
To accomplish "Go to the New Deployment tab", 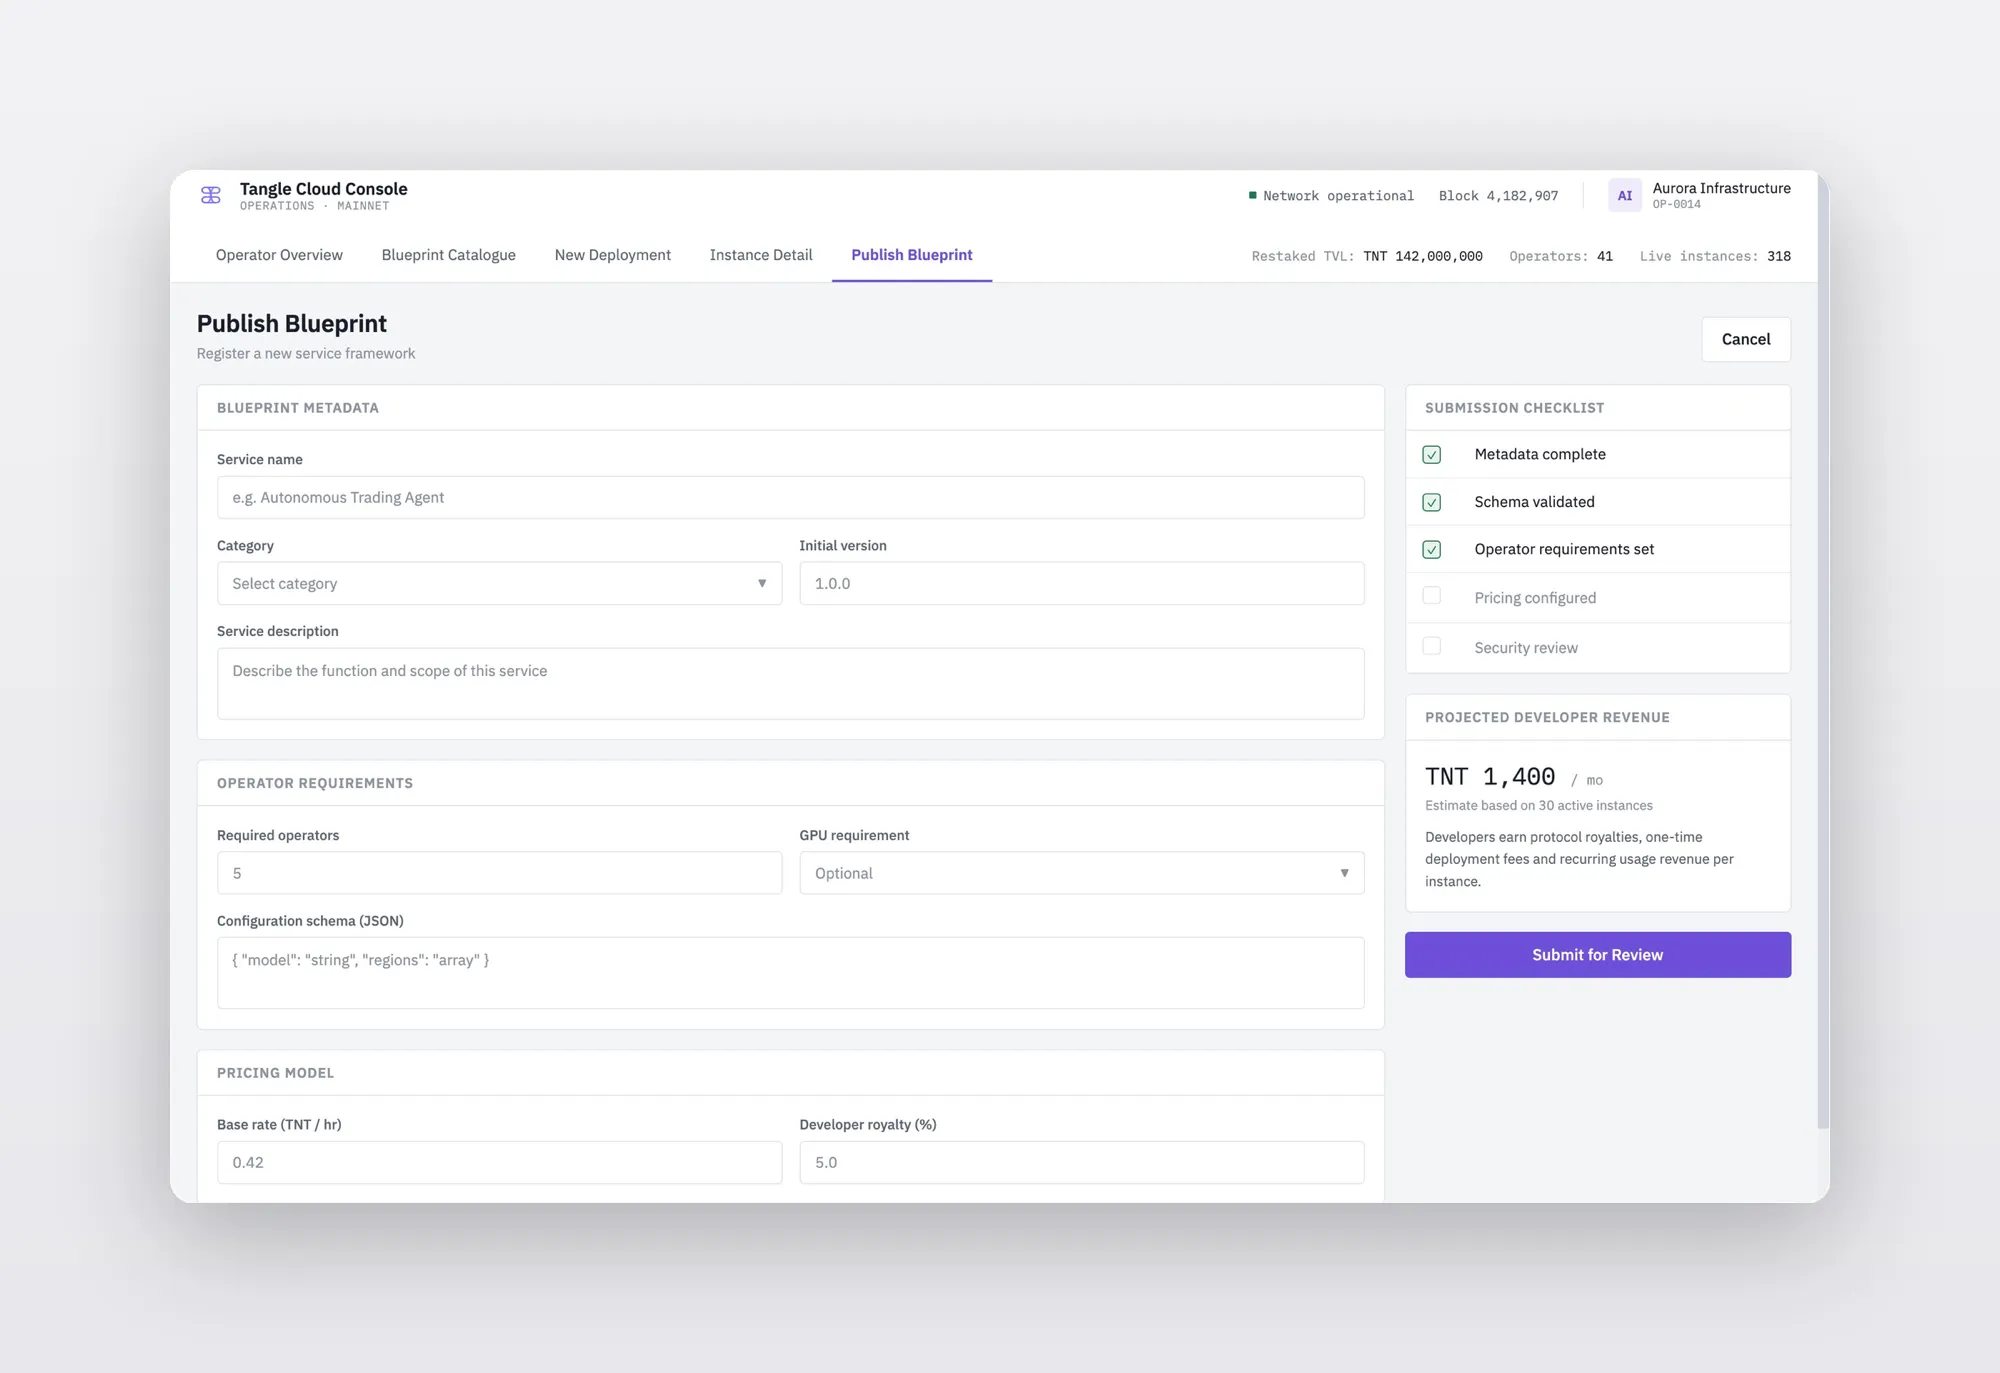I will [612, 255].
